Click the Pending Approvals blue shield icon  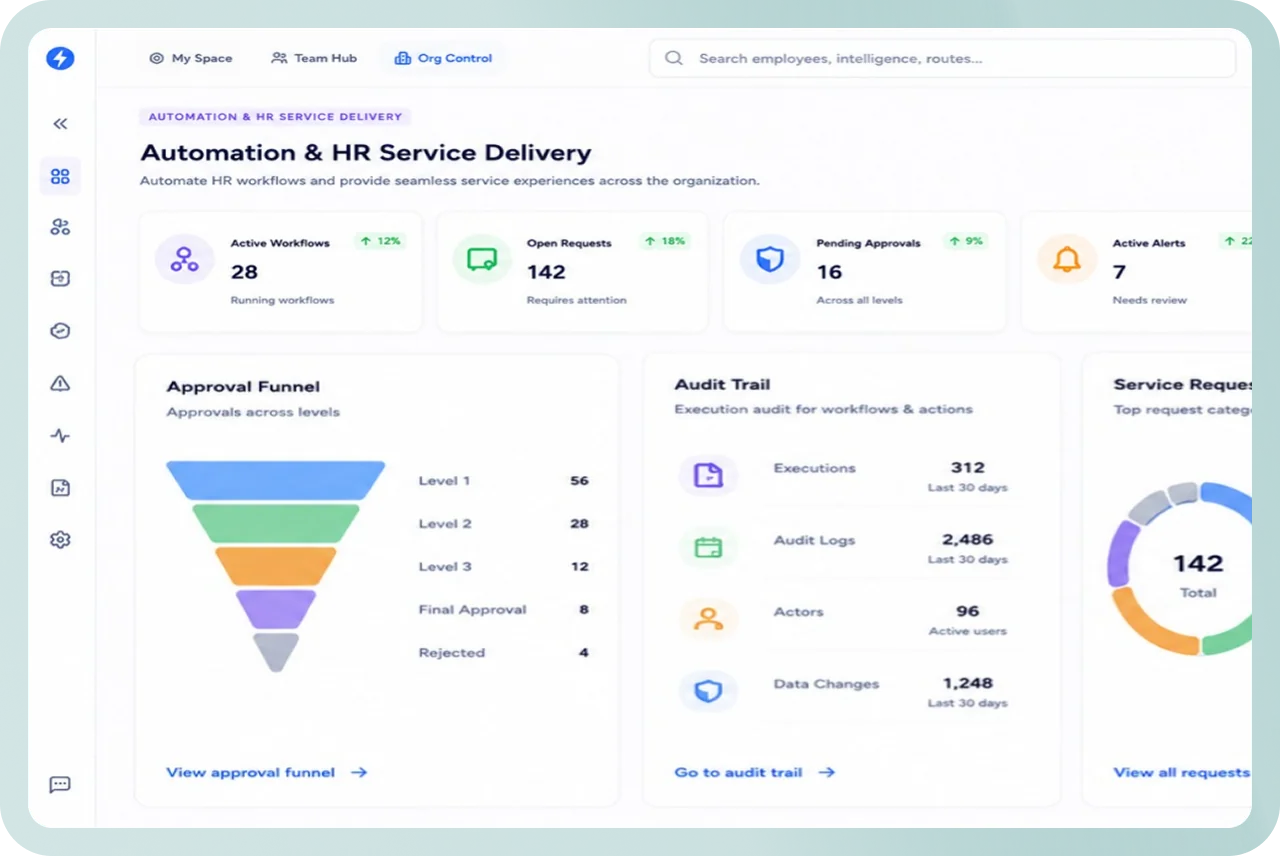pos(769,260)
